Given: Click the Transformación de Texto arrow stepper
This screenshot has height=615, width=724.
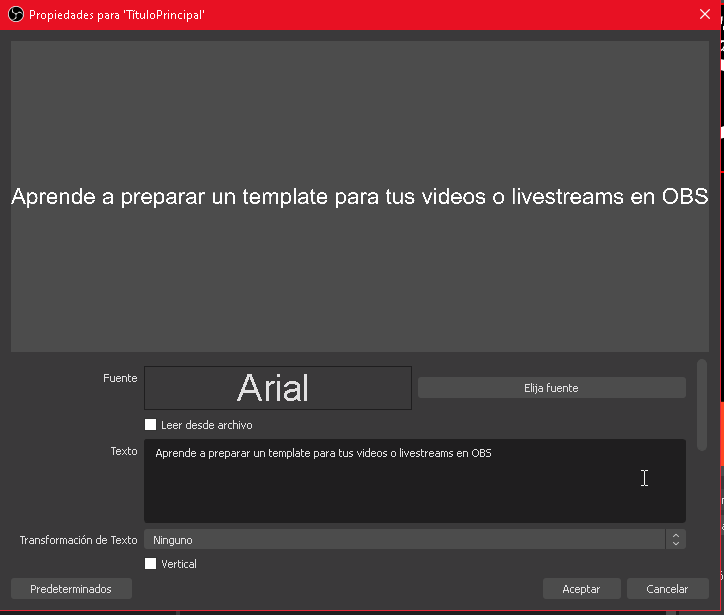Looking at the screenshot, I should pos(676,539).
